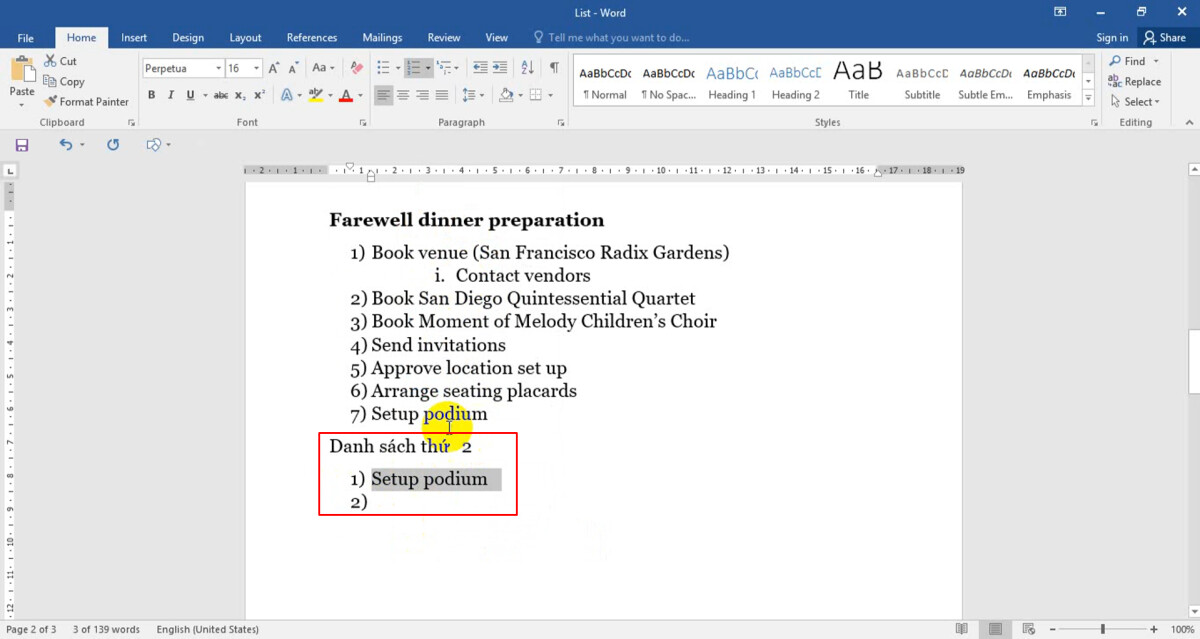This screenshot has height=639, width=1200.
Task: Toggle Print Layout view
Action: [x=995, y=629]
